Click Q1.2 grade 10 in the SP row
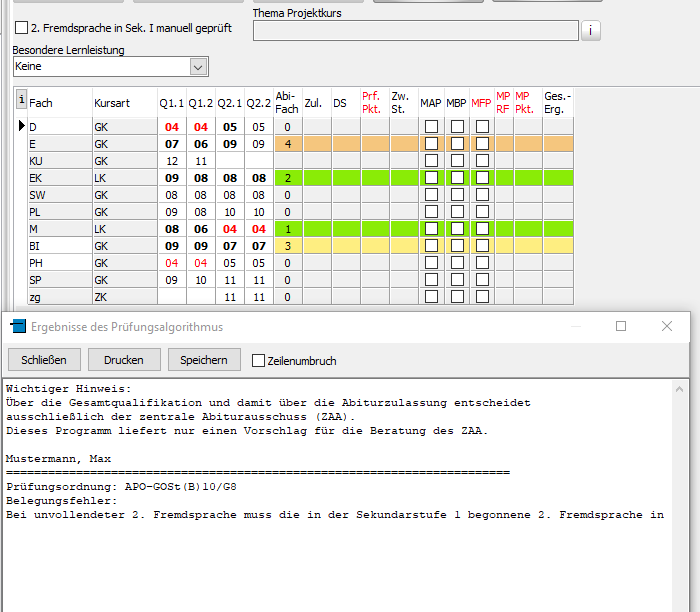 click(201, 279)
